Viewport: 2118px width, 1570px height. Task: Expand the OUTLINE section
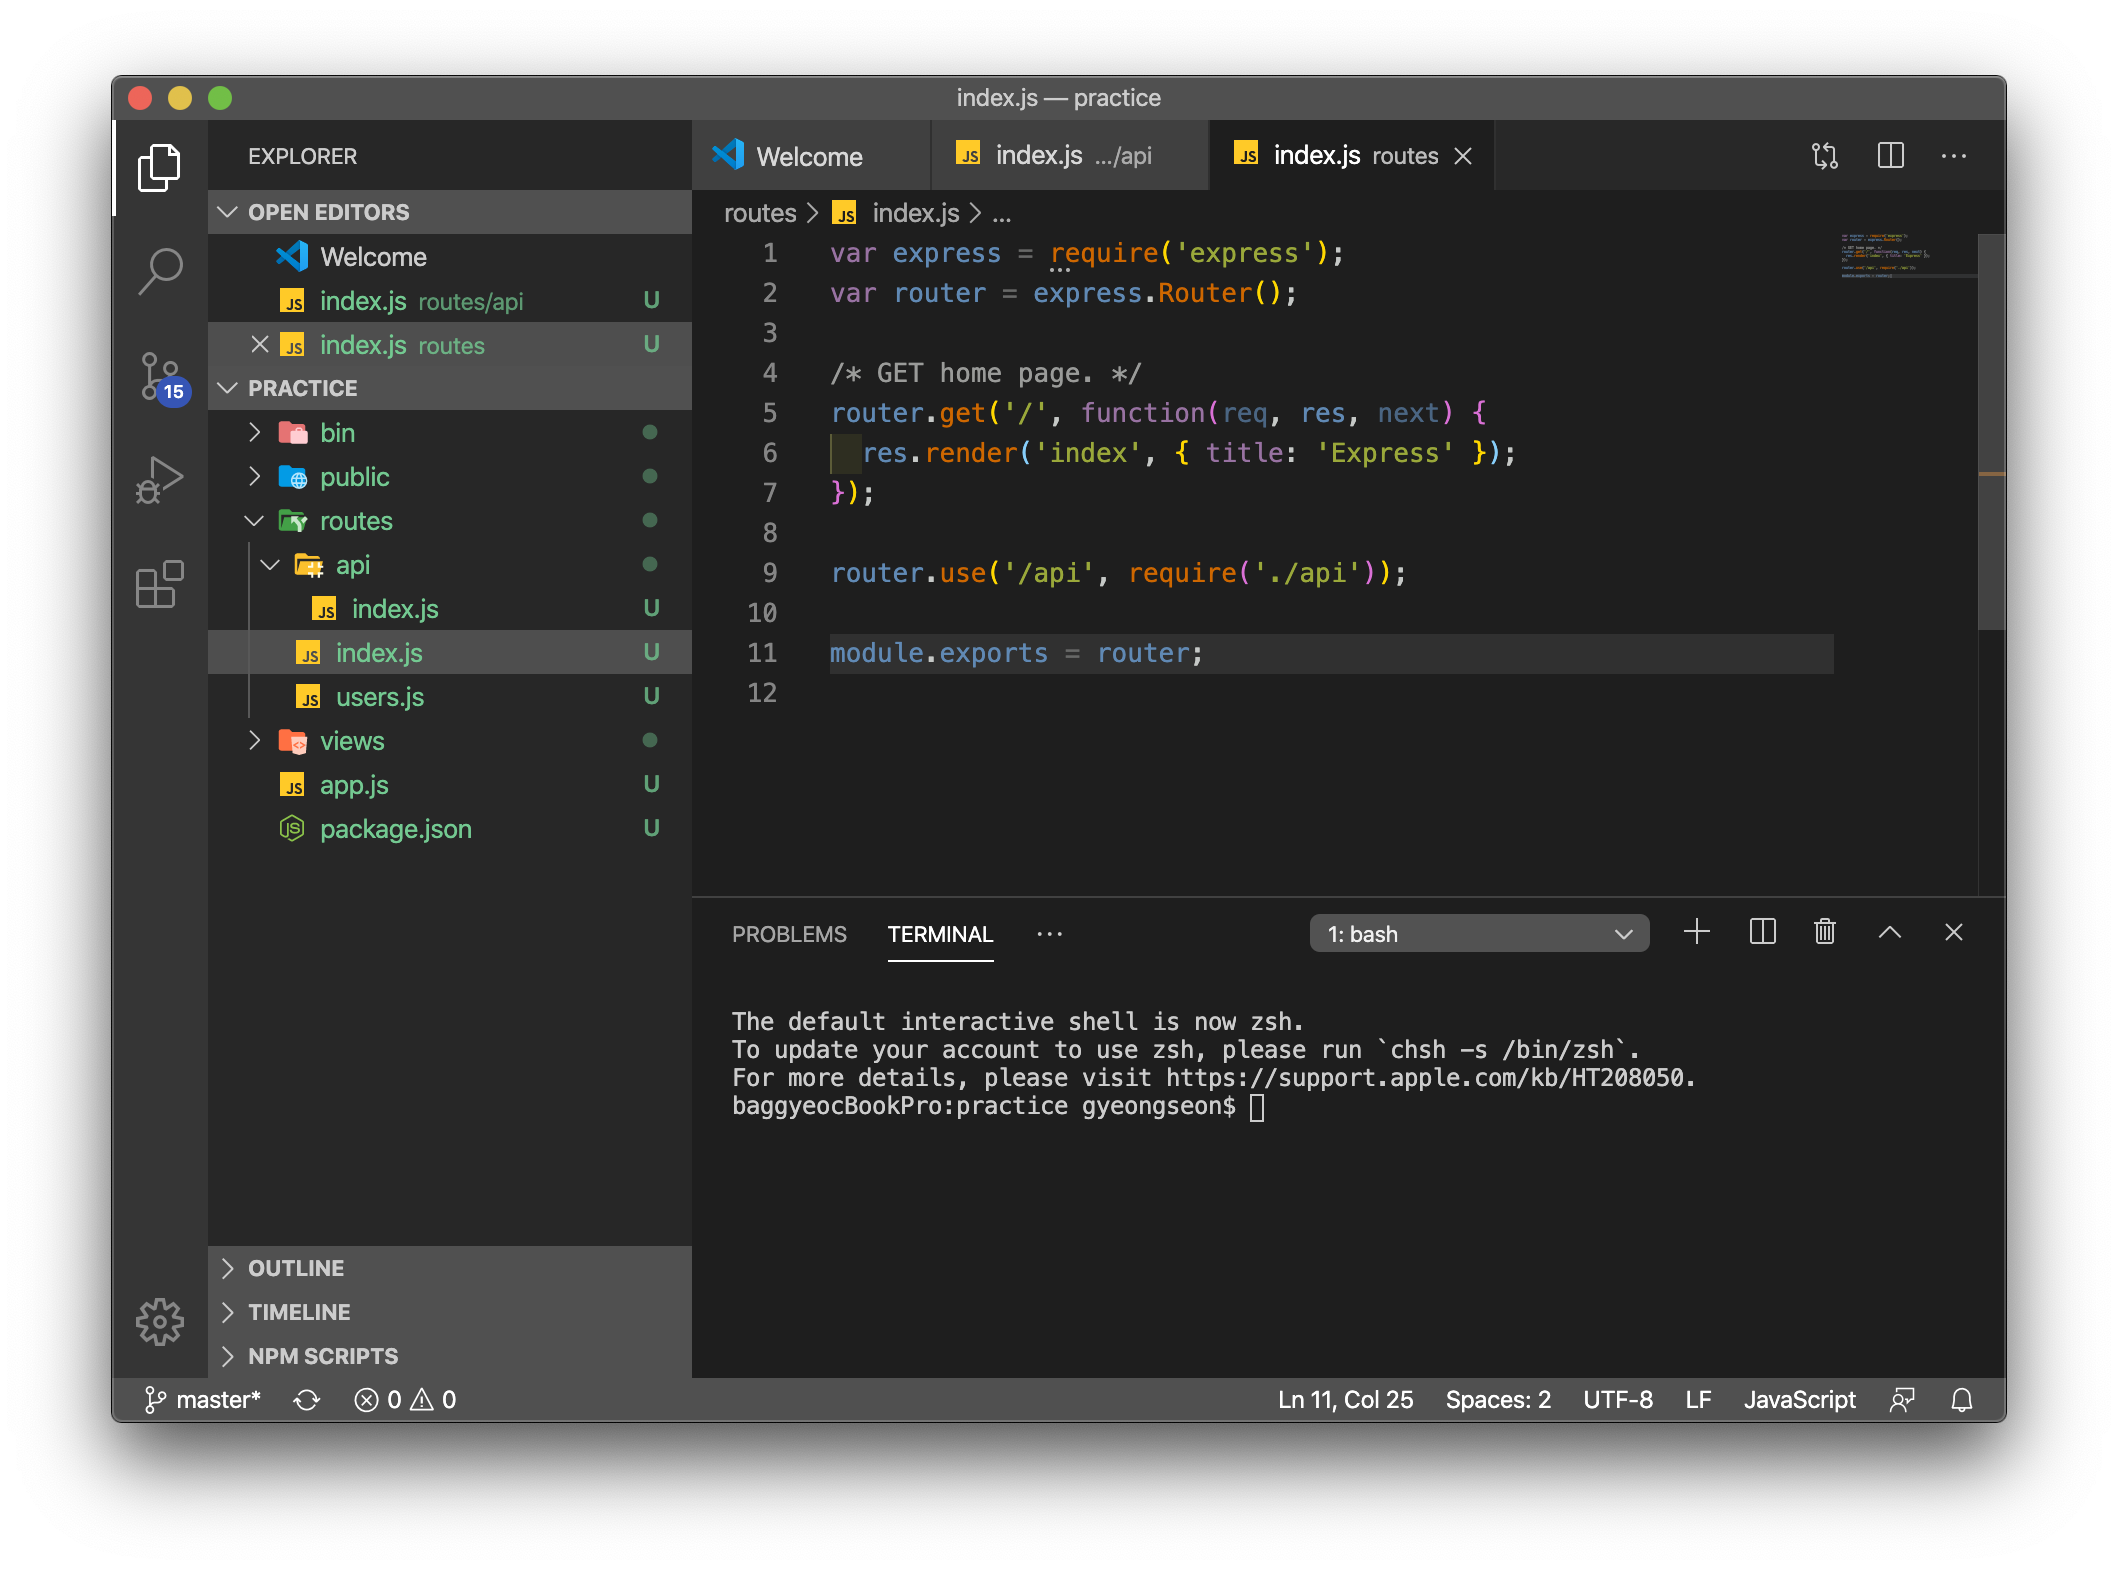coord(296,1268)
